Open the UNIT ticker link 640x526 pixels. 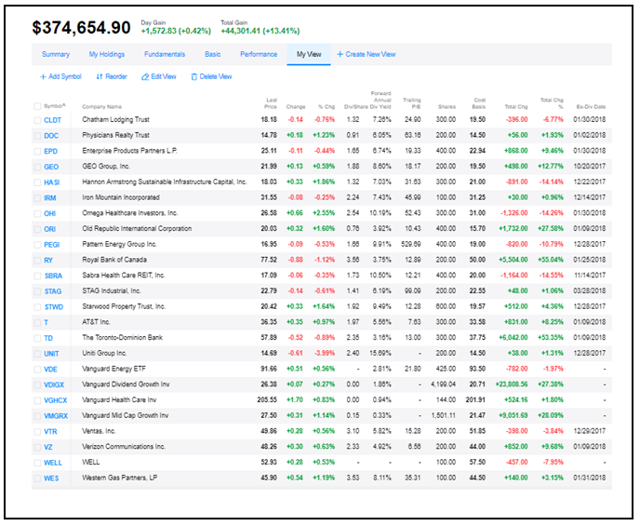tap(51, 354)
